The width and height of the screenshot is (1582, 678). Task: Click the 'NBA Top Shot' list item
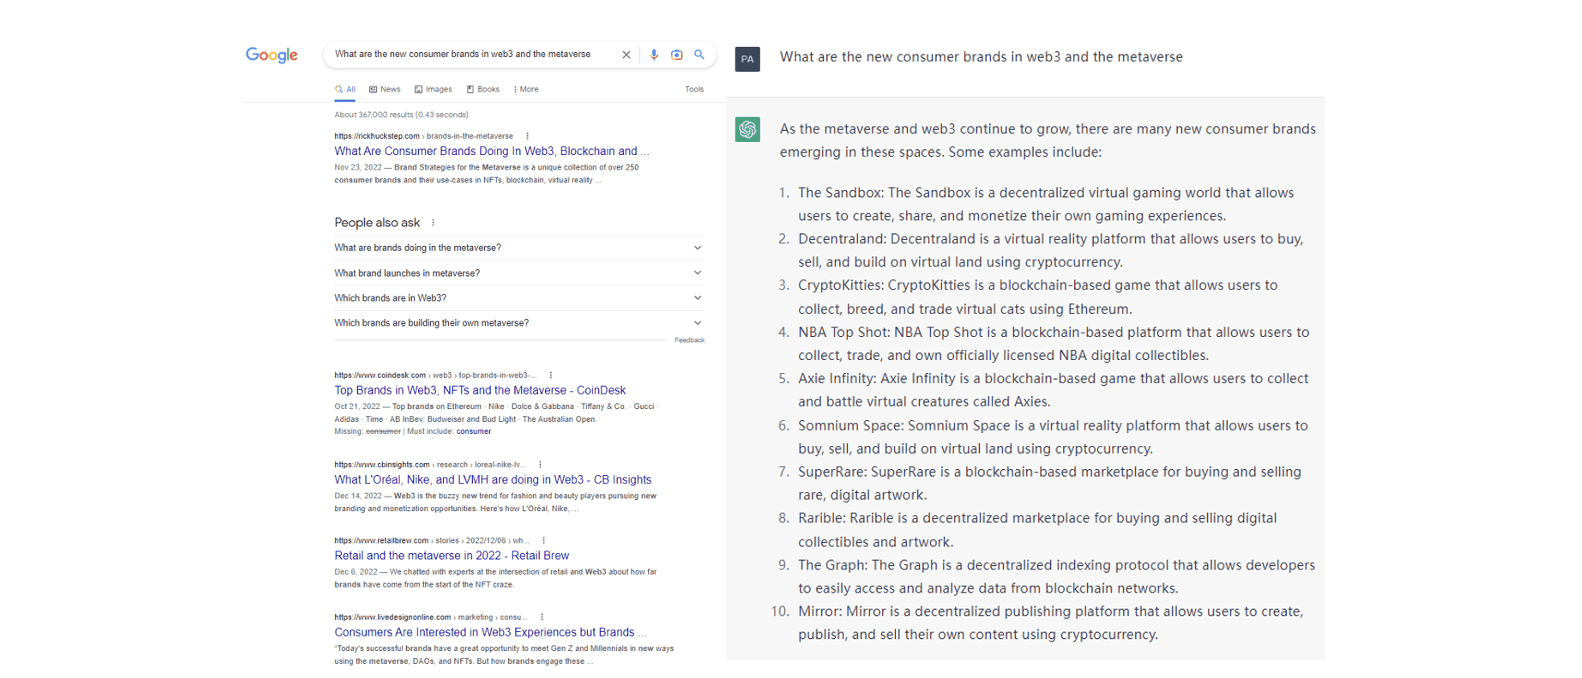pos(1053,343)
